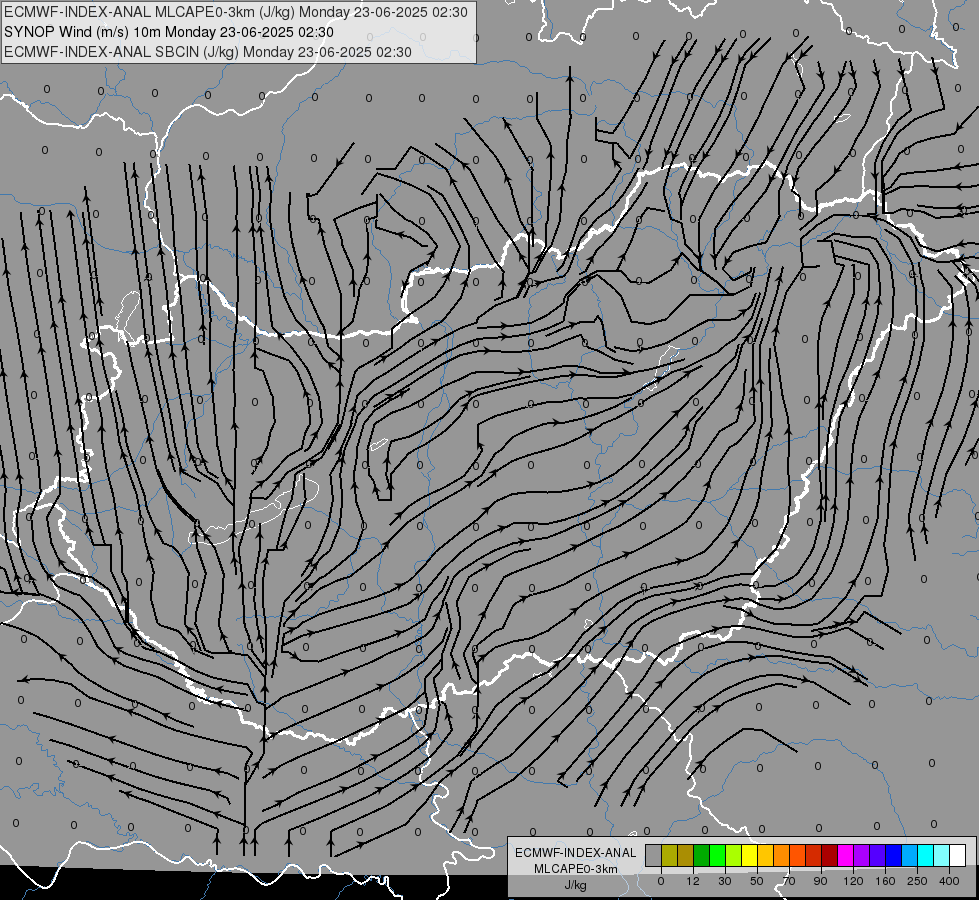The image size is (979, 900).
Task: Click the 'ECMWF-INDEX-ANAL MLCAPE0-3km' title line
Action: pyautogui.click(x=236, y=12)
